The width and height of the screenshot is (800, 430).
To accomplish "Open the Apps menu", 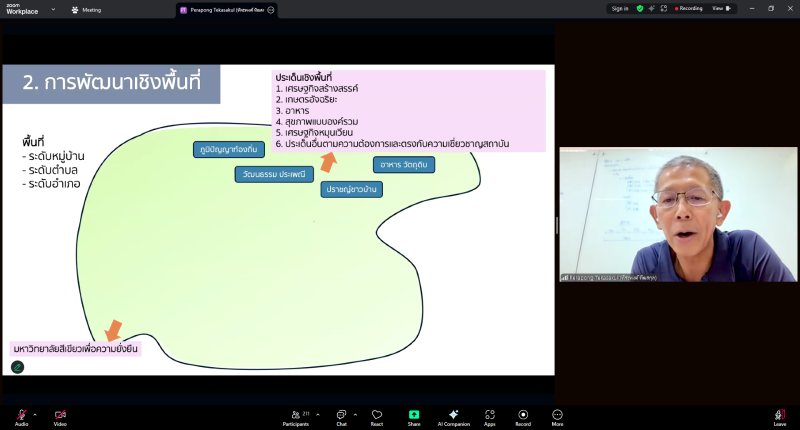I will pos(490,415).
